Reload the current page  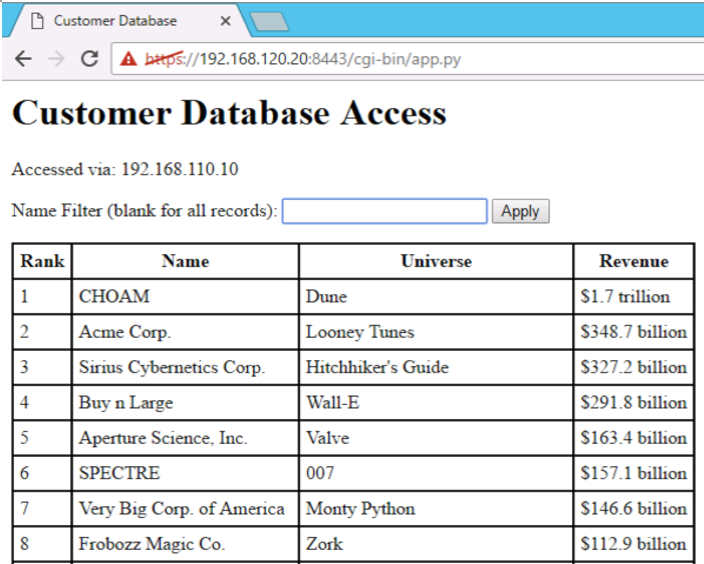tap(89, 59)
